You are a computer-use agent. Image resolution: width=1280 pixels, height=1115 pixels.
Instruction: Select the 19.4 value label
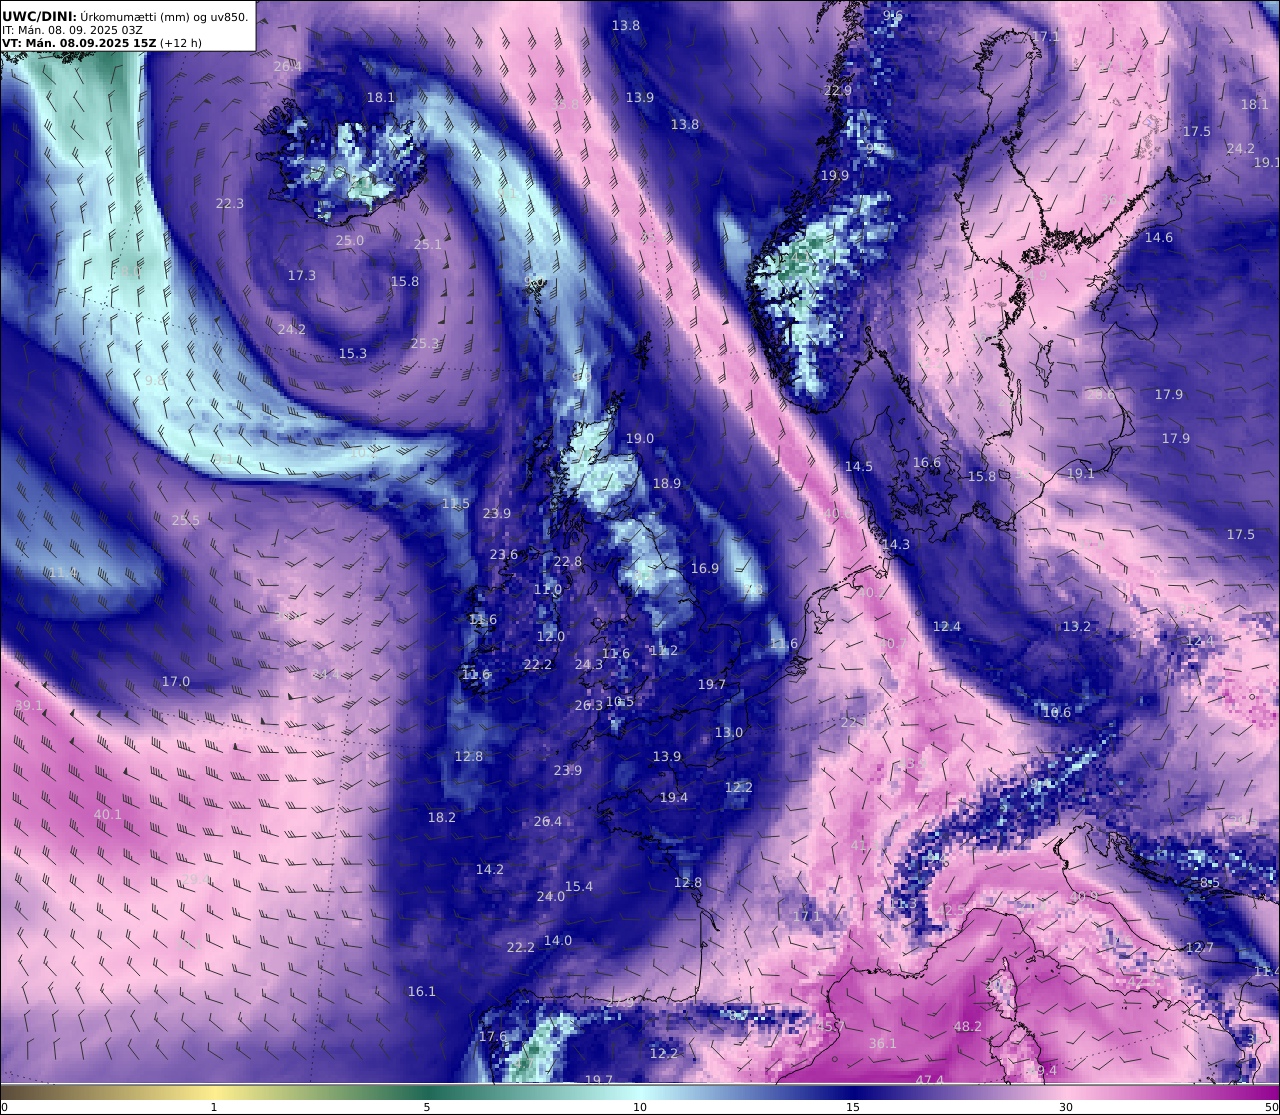pyautogui.click(x=674, y=798)
